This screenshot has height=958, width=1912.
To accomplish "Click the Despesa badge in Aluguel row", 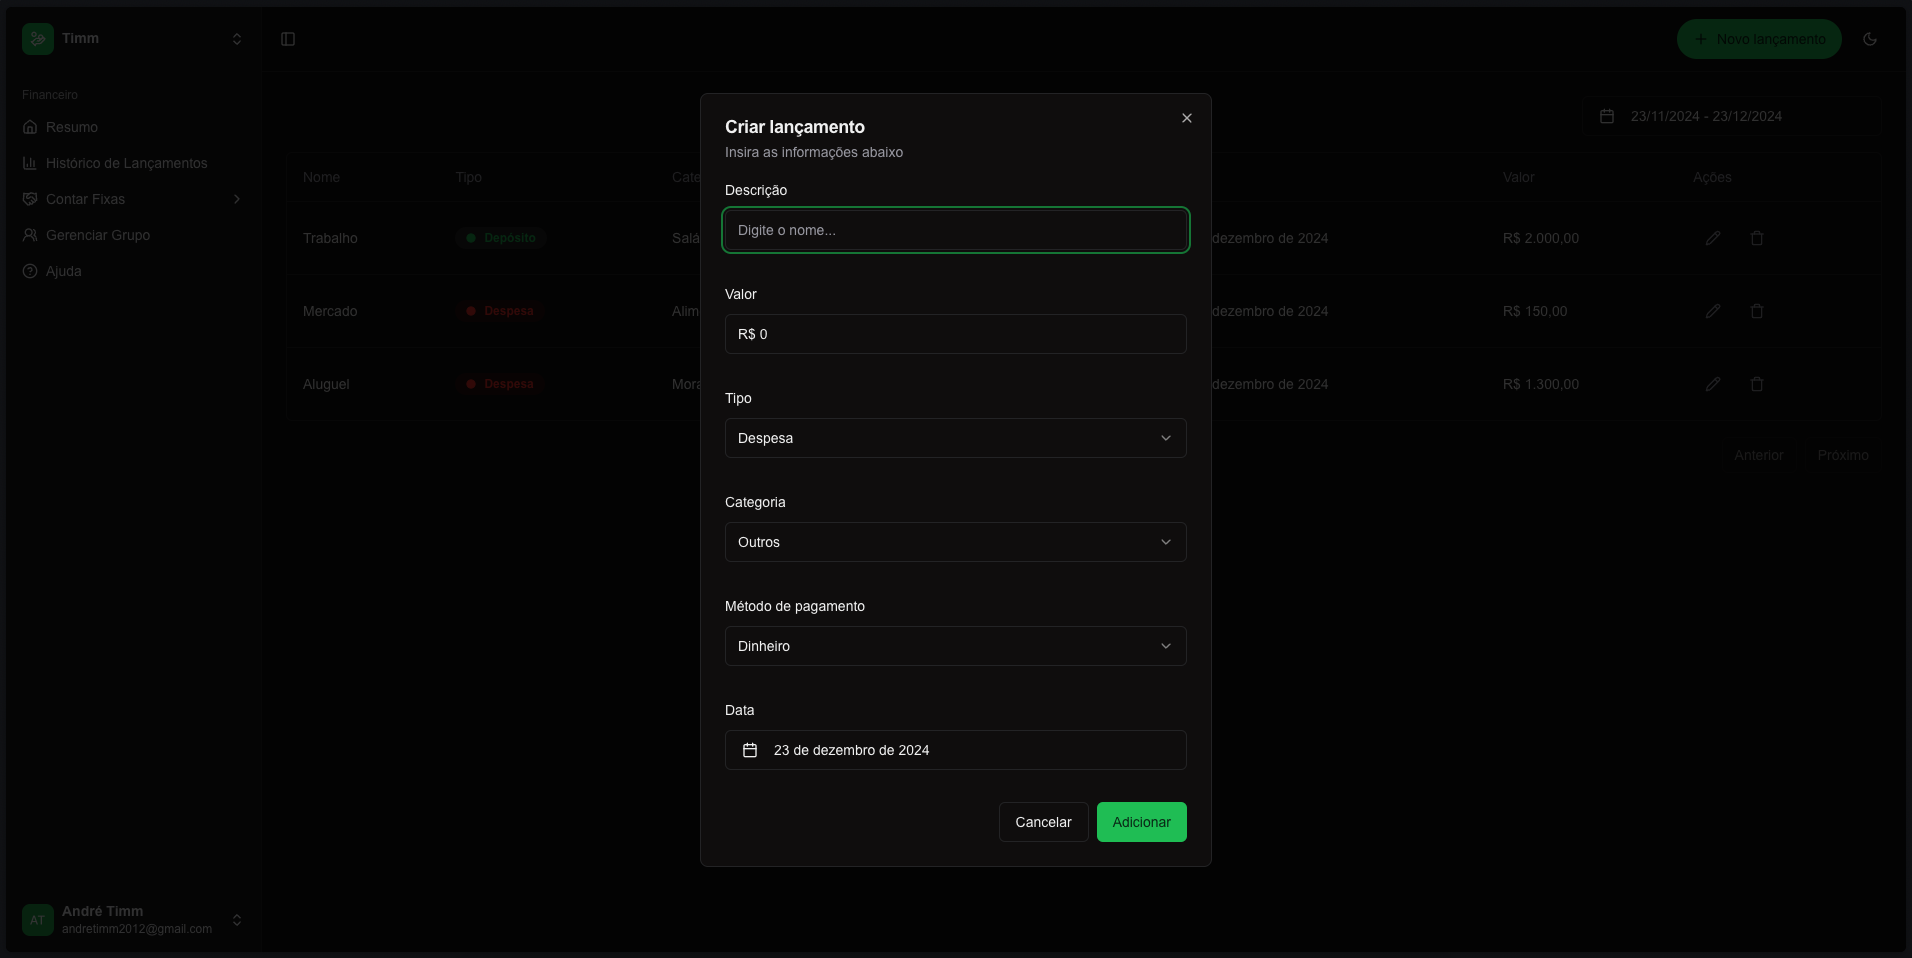I will [500, 384].
